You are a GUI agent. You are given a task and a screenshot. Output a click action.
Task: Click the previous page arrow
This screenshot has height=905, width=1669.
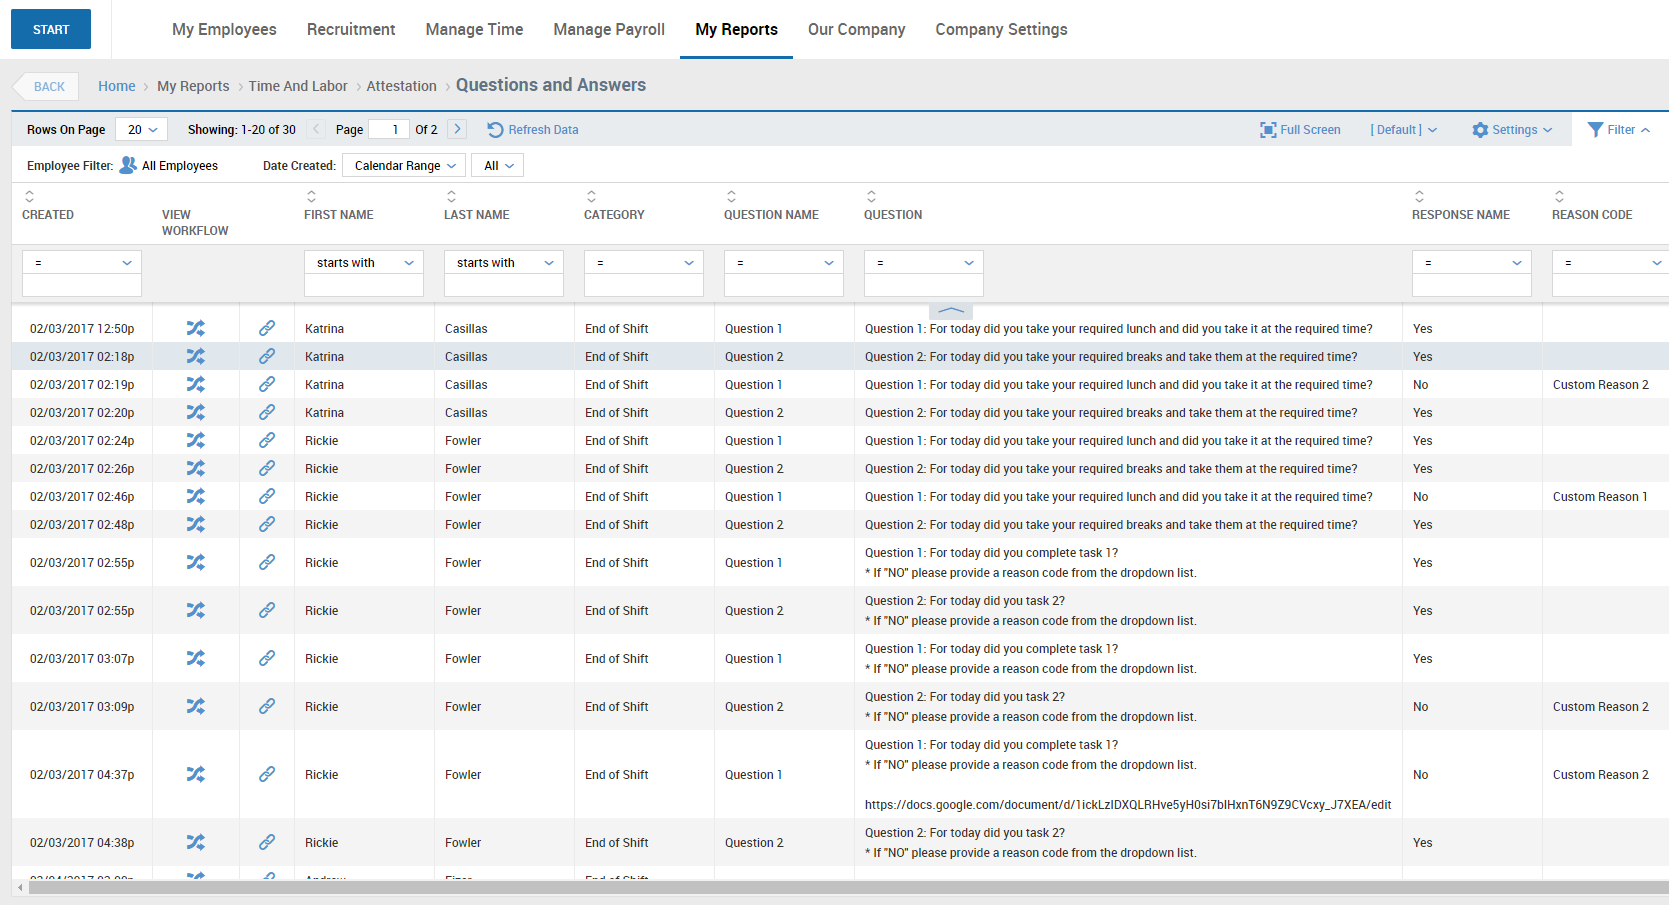tap(316, 129)
